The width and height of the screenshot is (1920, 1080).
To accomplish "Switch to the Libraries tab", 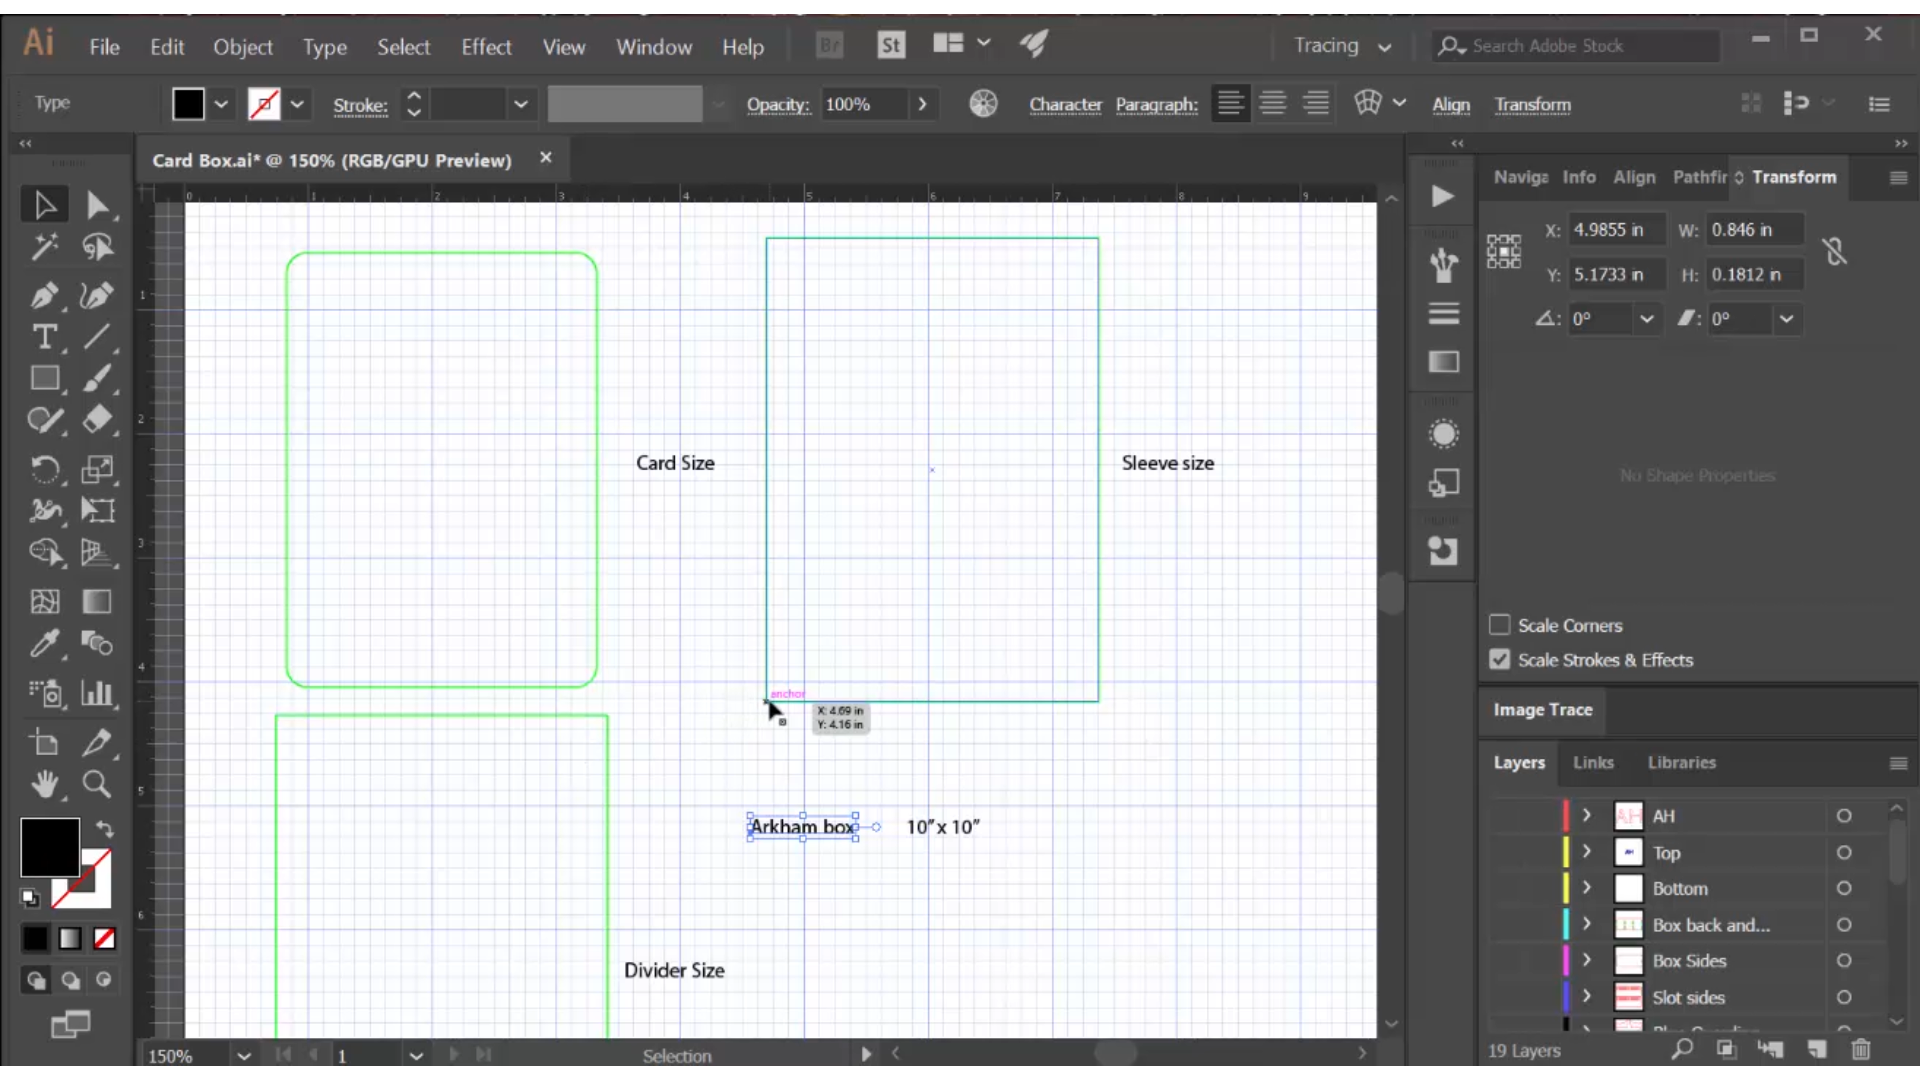I will [x=1681, y=763].
